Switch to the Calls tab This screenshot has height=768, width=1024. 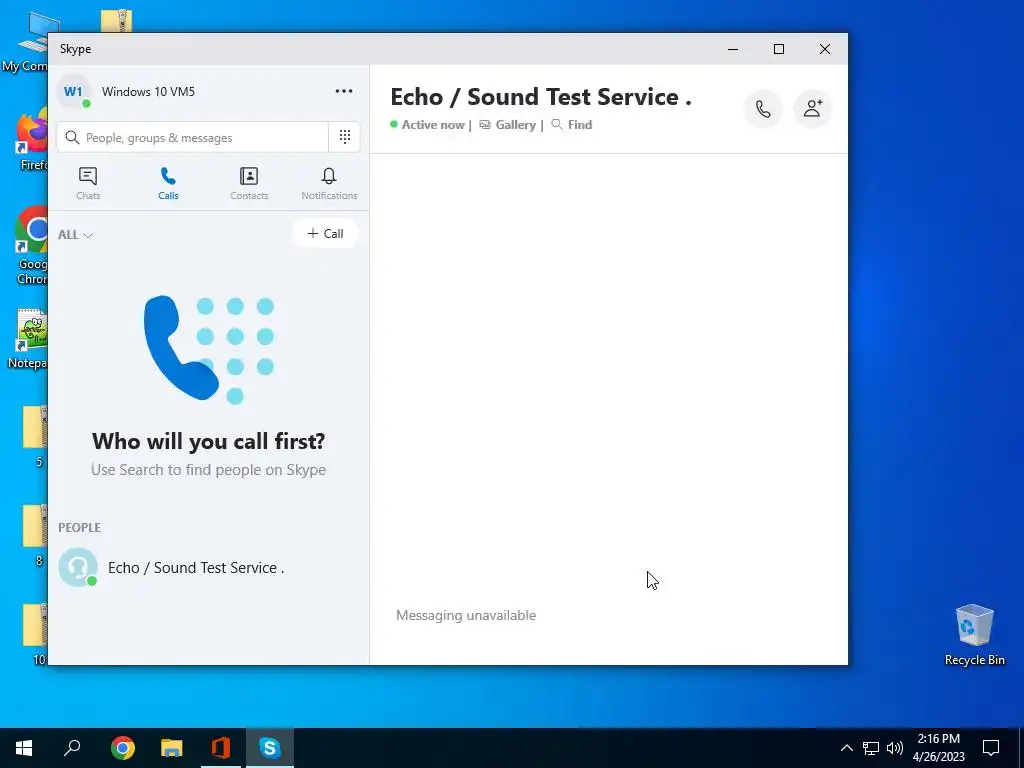[168, 184]
